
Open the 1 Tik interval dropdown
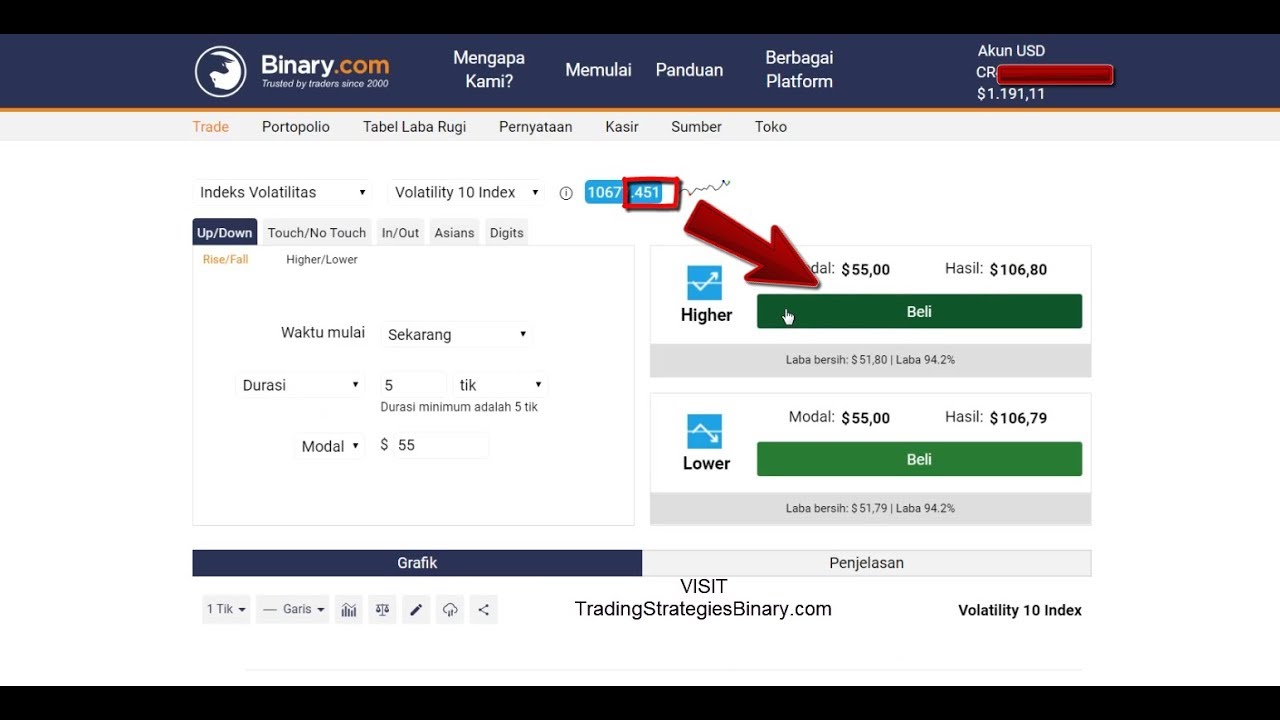(226, 610)
